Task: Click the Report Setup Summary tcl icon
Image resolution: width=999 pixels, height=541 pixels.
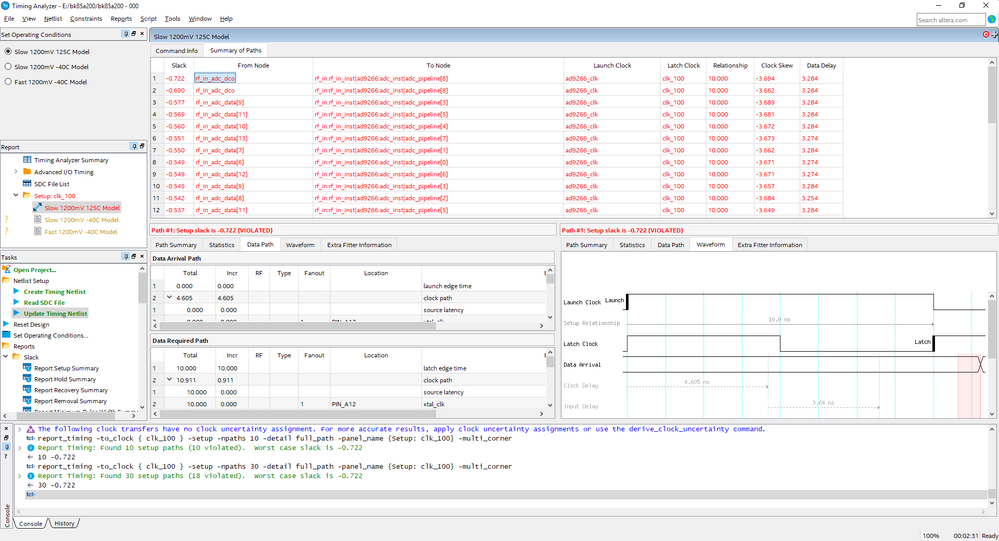Action: (27, 368)
